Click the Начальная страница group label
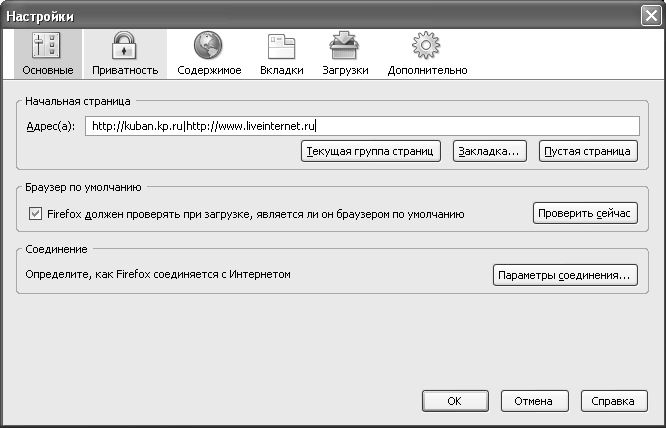This screenshot has height=428, width=666. click(x=78, y=101)
